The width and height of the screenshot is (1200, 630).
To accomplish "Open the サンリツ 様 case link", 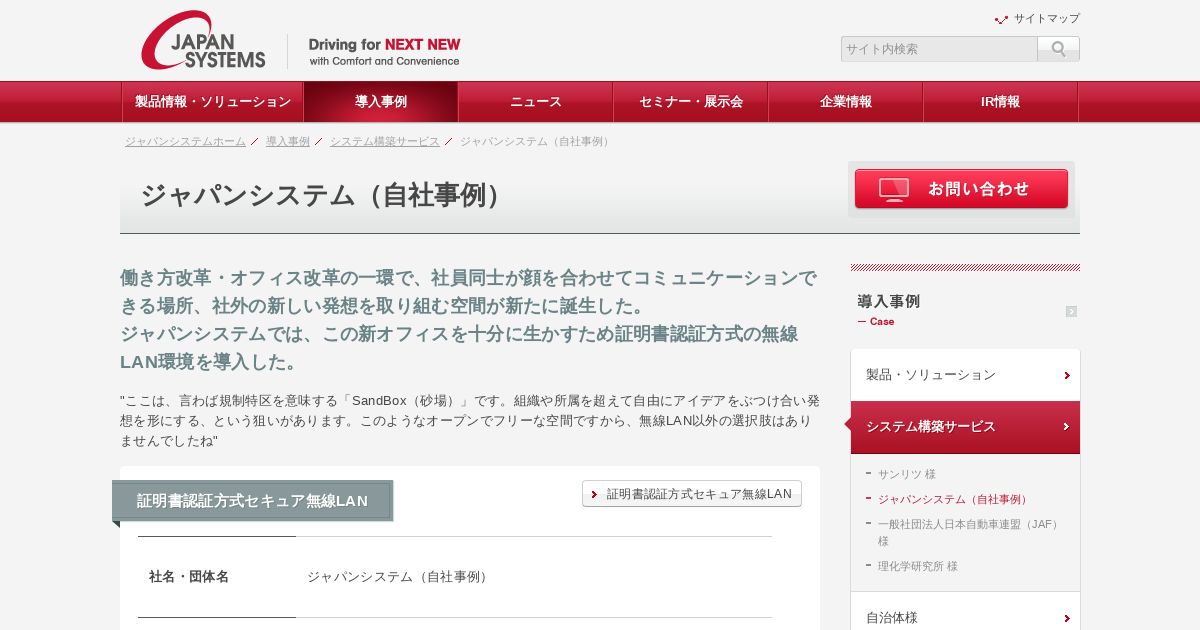I will pos(907,474).
